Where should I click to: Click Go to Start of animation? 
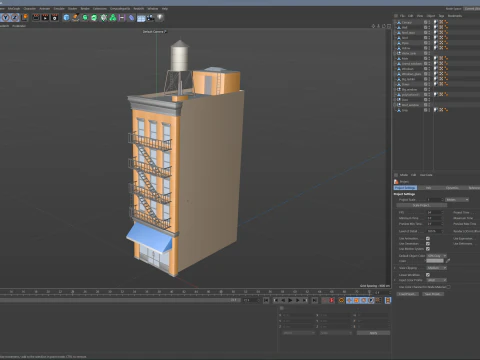[x=266, y=300]
